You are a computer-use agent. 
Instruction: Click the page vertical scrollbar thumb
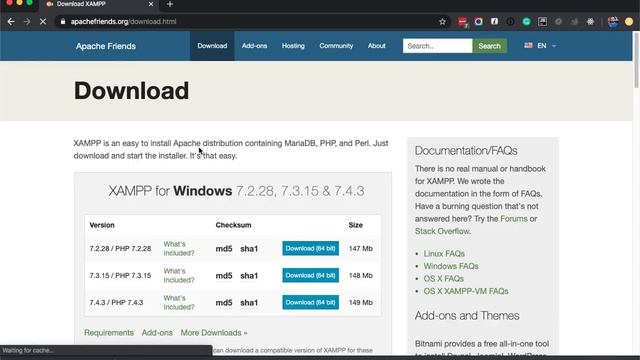[636, 60]
